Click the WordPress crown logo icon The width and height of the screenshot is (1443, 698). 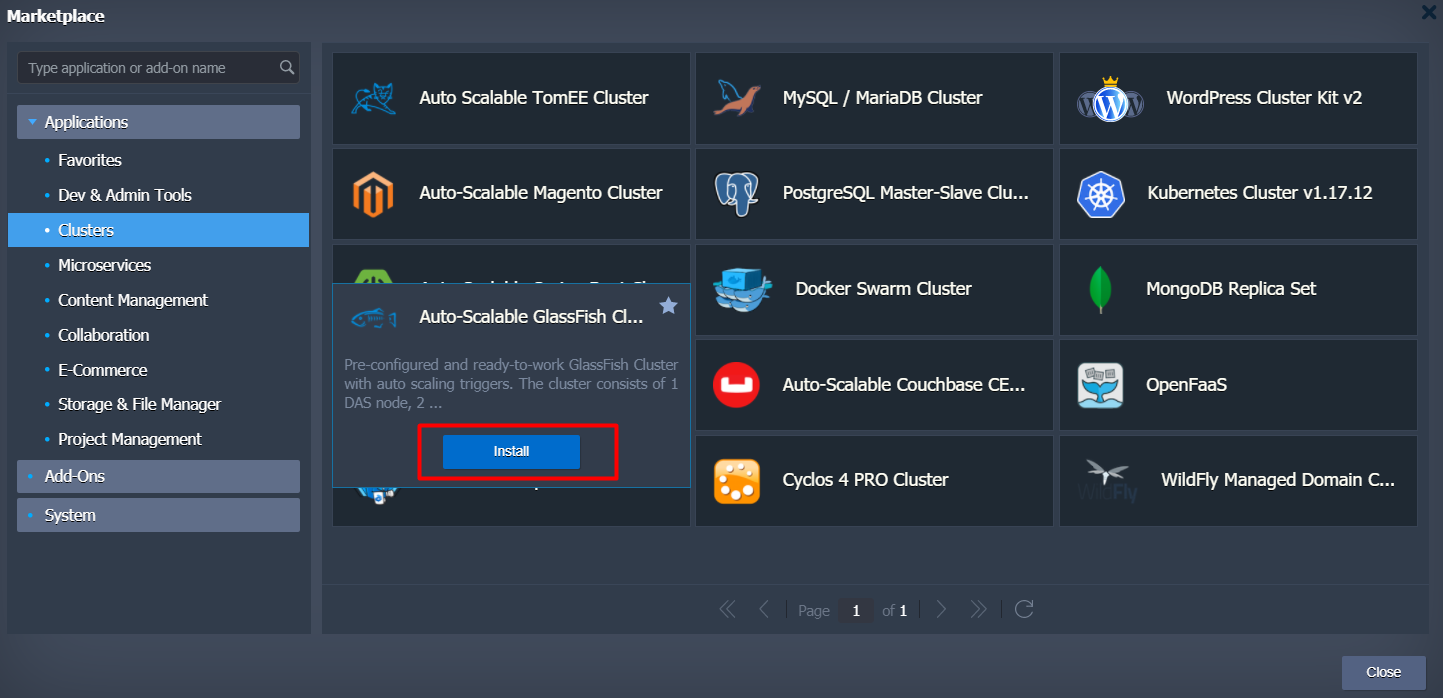[x=1110, y=99]
